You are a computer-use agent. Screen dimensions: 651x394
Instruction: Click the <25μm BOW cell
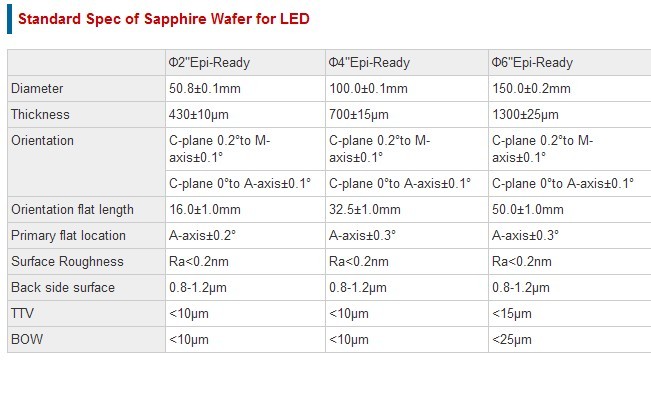[512, 340]
